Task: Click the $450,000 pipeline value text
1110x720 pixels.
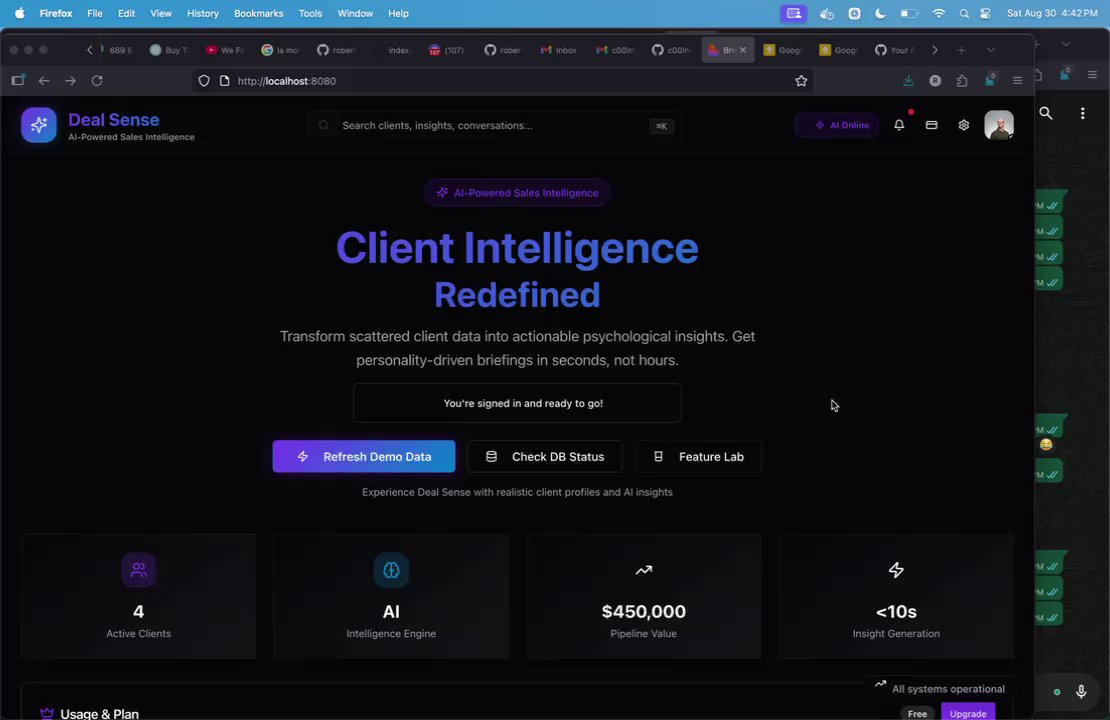Action: coord(643,611)
